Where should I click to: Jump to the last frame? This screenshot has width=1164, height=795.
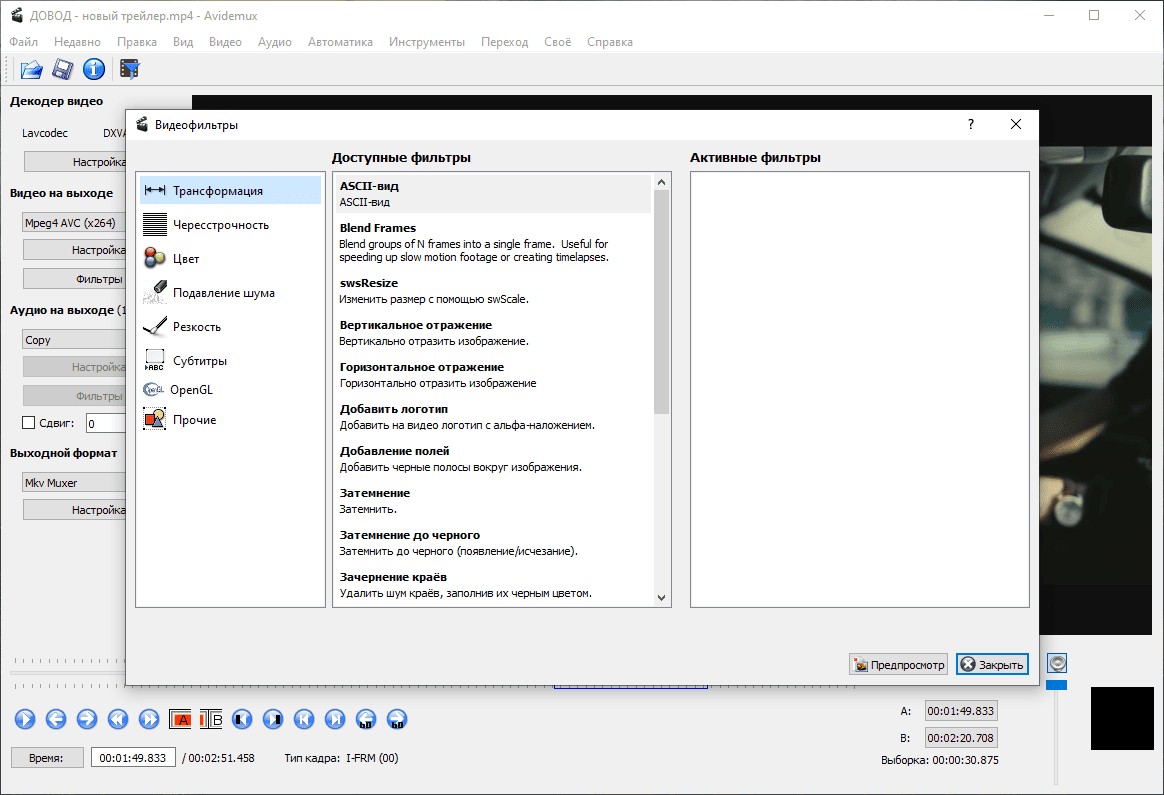[x=336, y=719]
